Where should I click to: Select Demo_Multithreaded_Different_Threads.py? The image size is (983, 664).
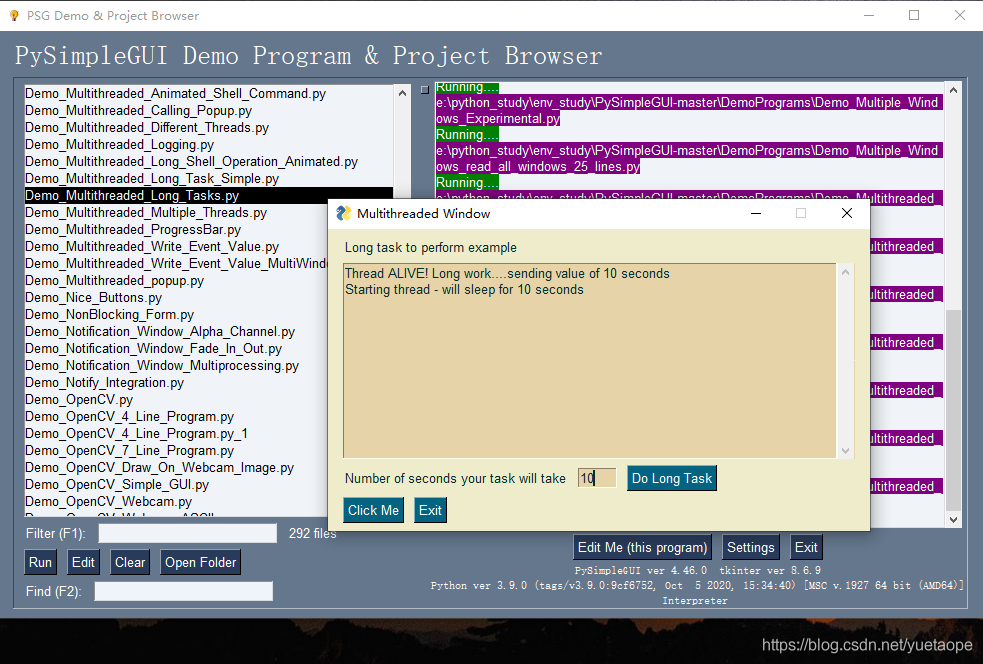click(208, 127)
